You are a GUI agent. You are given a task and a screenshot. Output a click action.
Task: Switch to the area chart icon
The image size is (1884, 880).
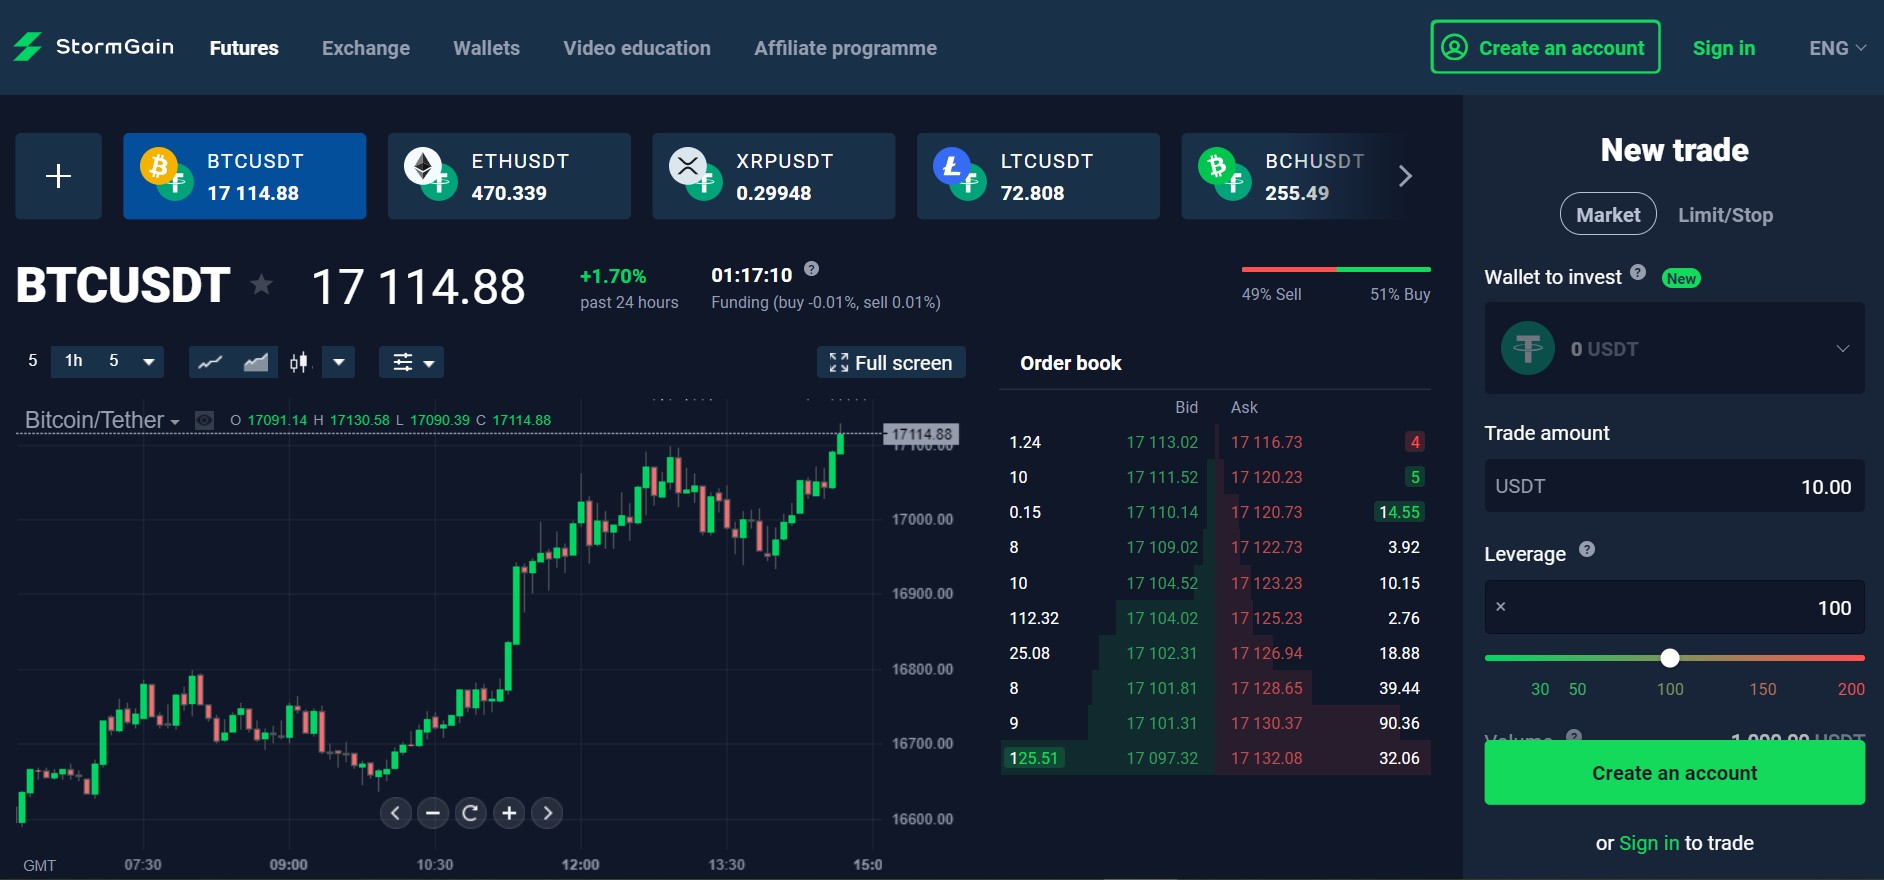pos(256,362)
